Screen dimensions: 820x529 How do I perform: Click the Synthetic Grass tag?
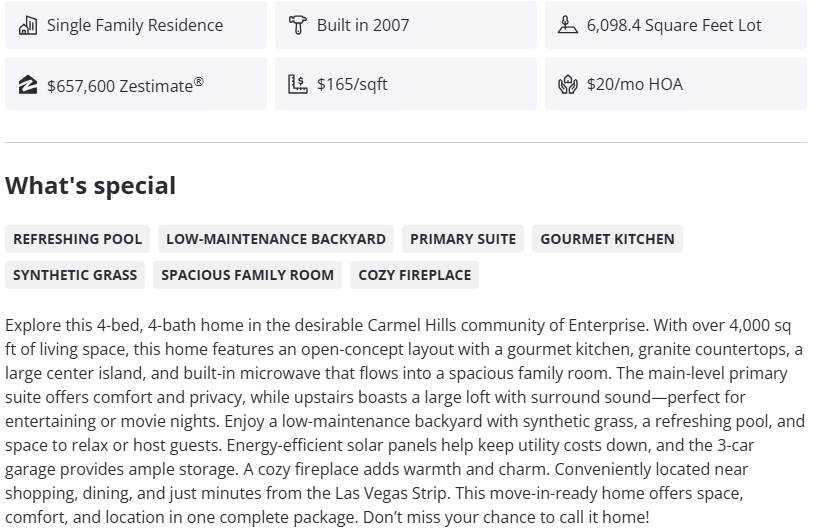(x=75, y=275)
